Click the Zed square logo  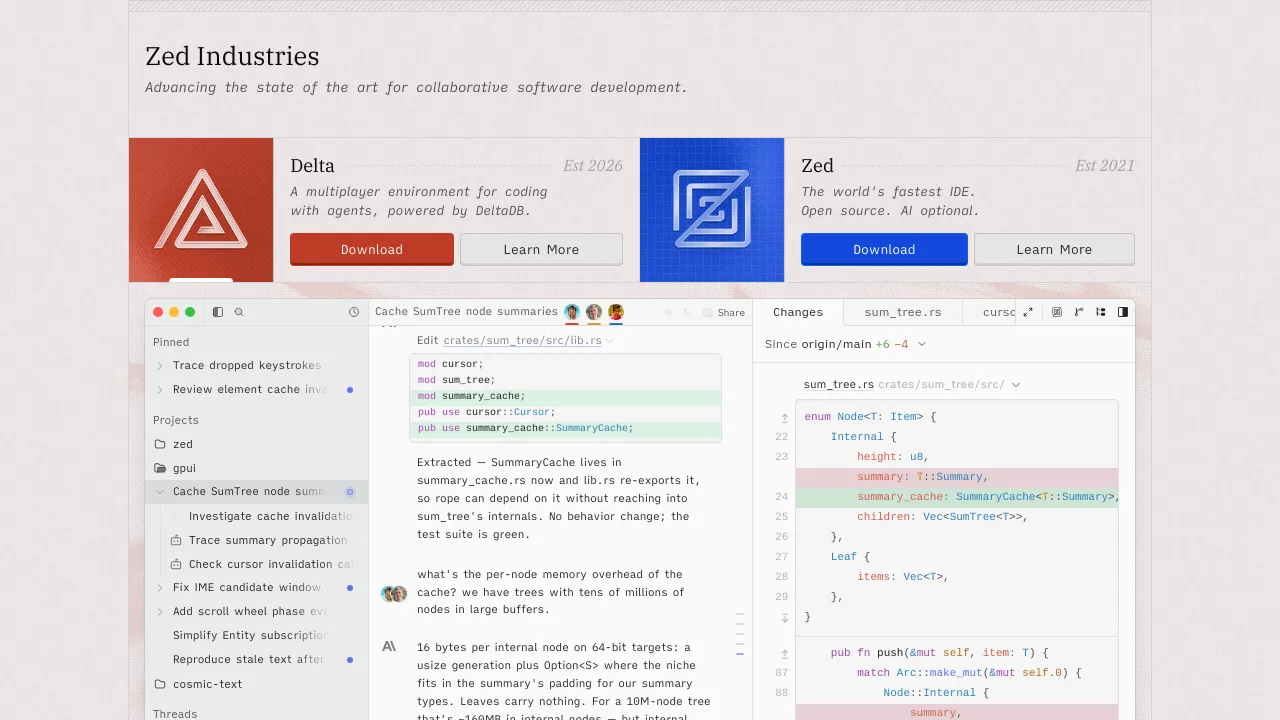click(712, 210)
